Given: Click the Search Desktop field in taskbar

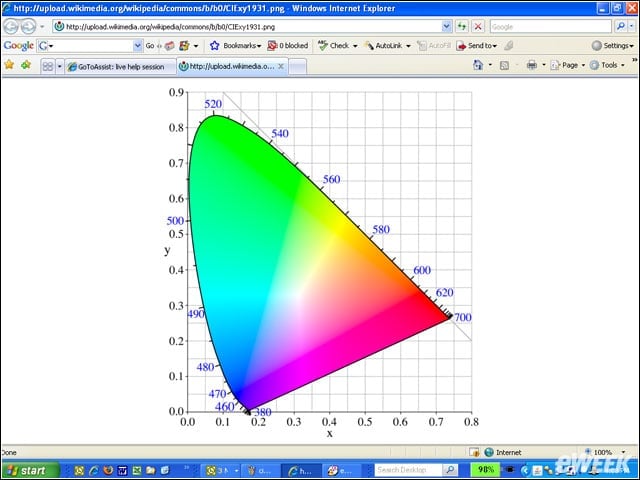Looking at the screenshot, I should (x=408, y=470).
